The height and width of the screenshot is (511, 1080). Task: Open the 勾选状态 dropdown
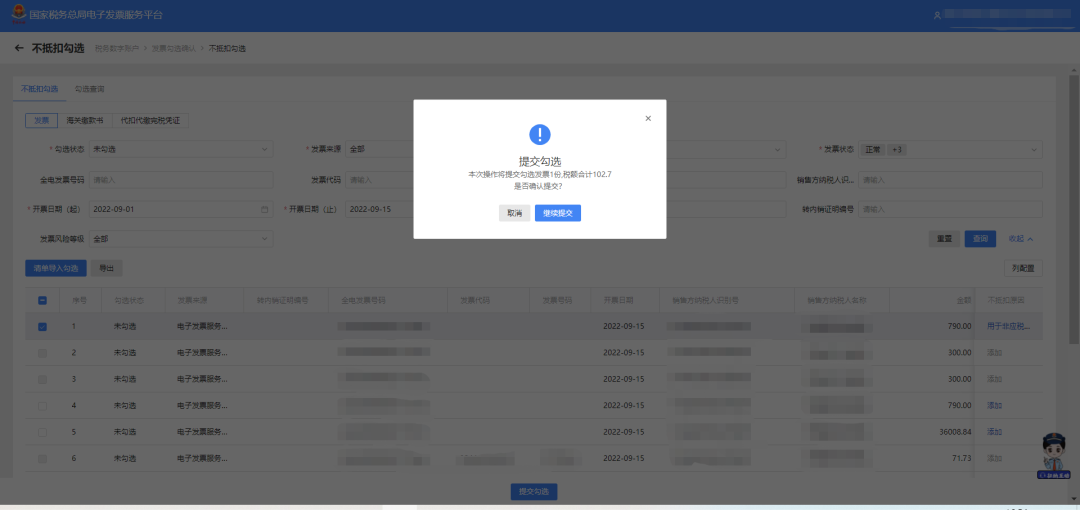click(x=180, y=149)
